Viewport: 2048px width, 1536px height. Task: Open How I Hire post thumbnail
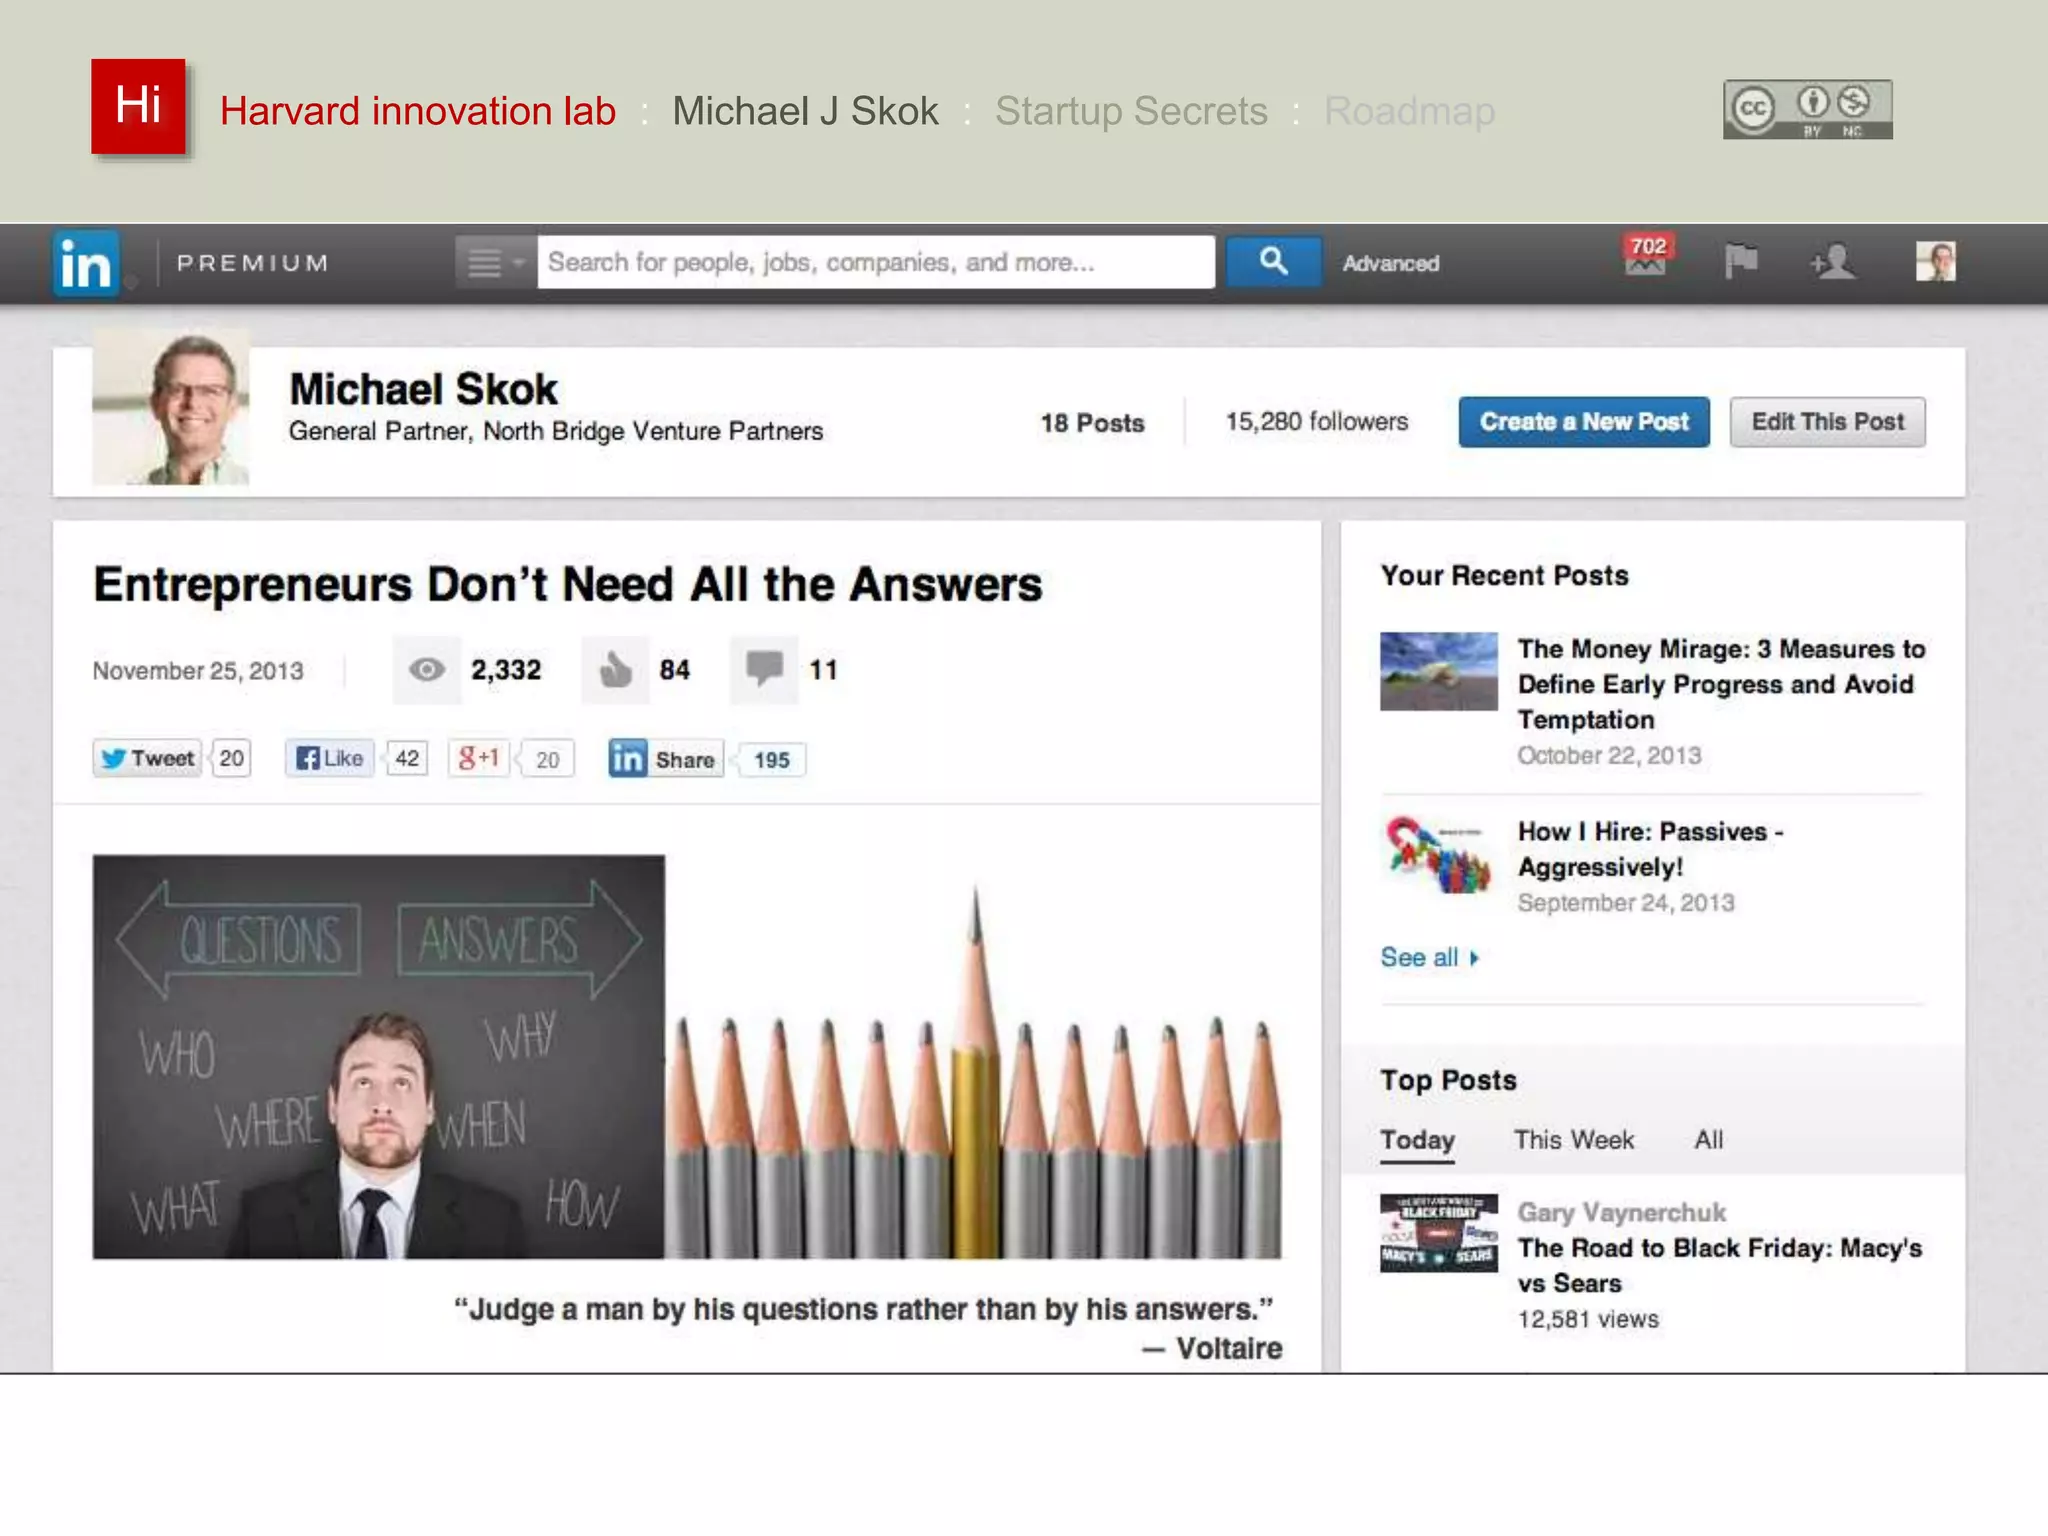click(1439, 854)
